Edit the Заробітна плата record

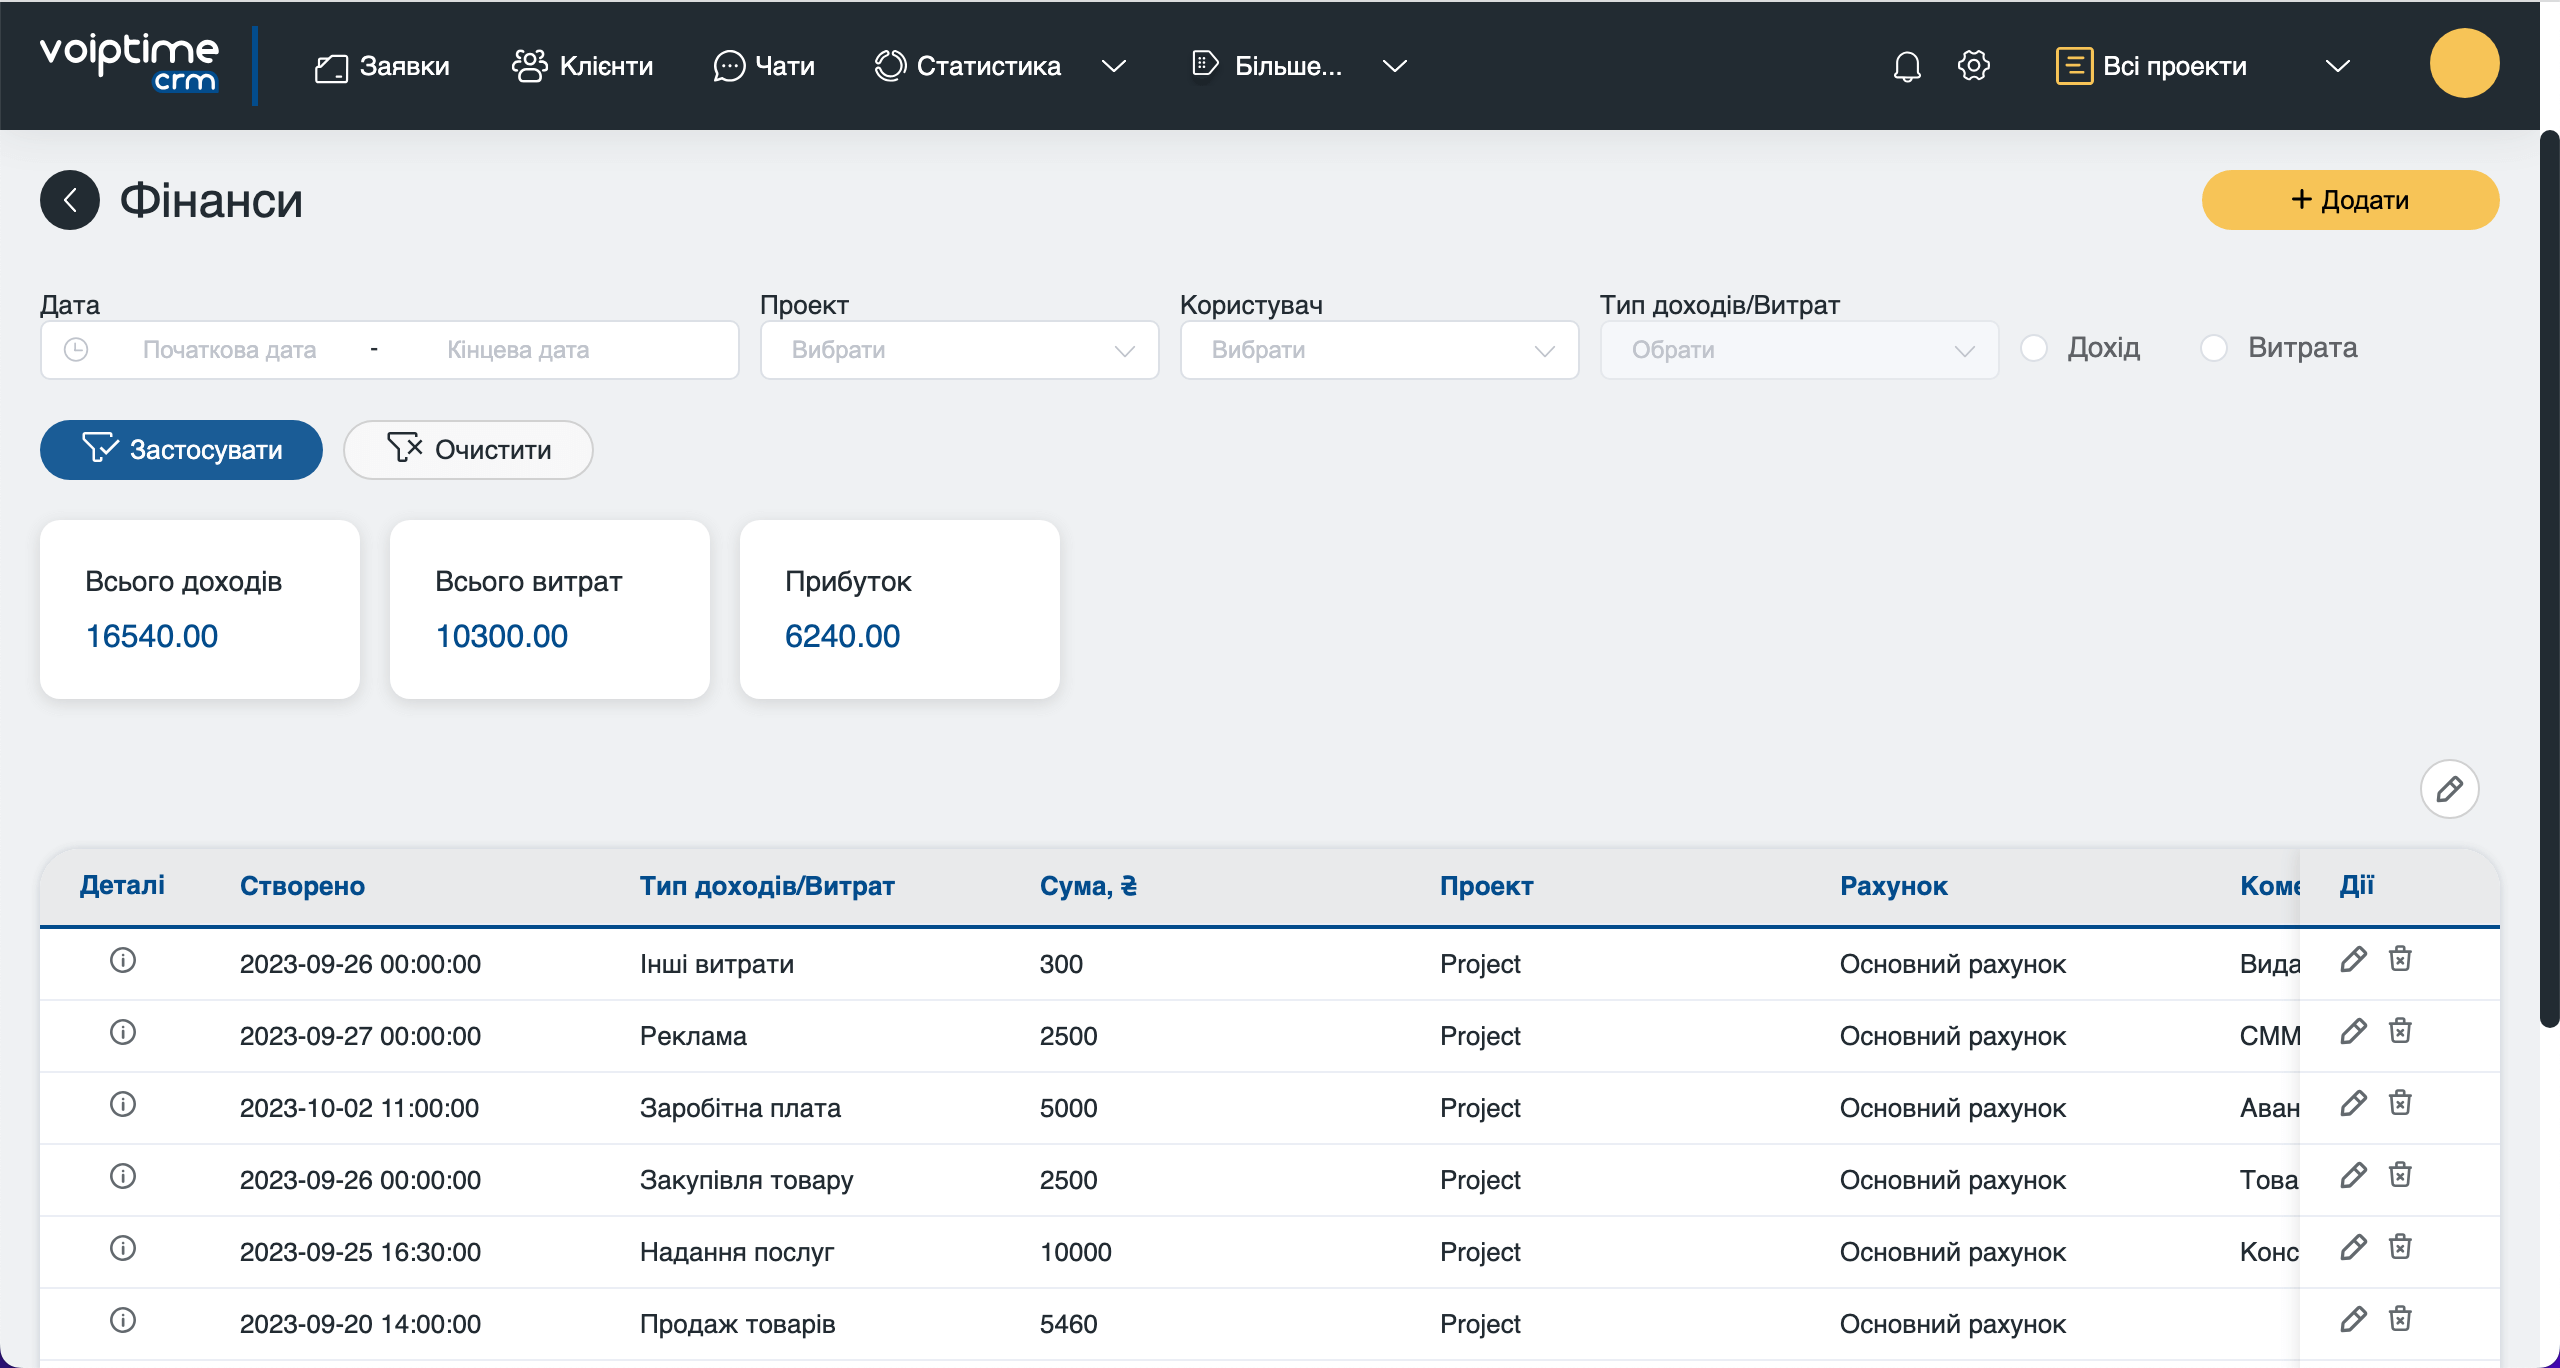pyautogui.click(x=2353, y=1103)
